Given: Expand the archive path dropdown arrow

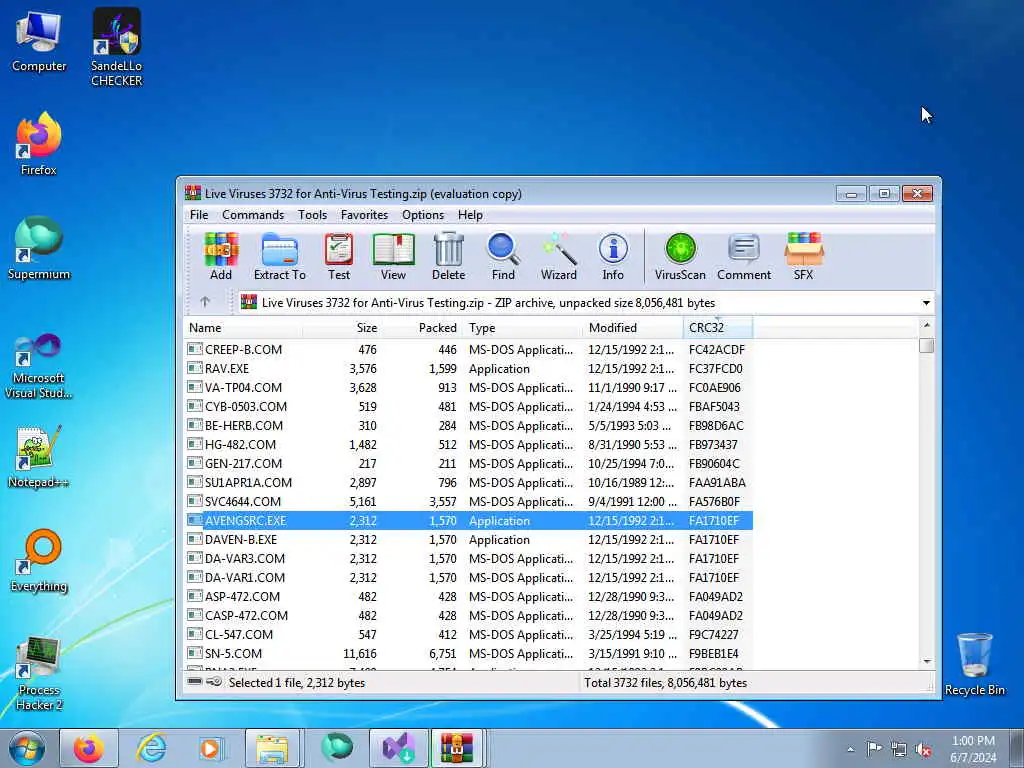Looking at the screenshot, I should [x=926, y=302].
